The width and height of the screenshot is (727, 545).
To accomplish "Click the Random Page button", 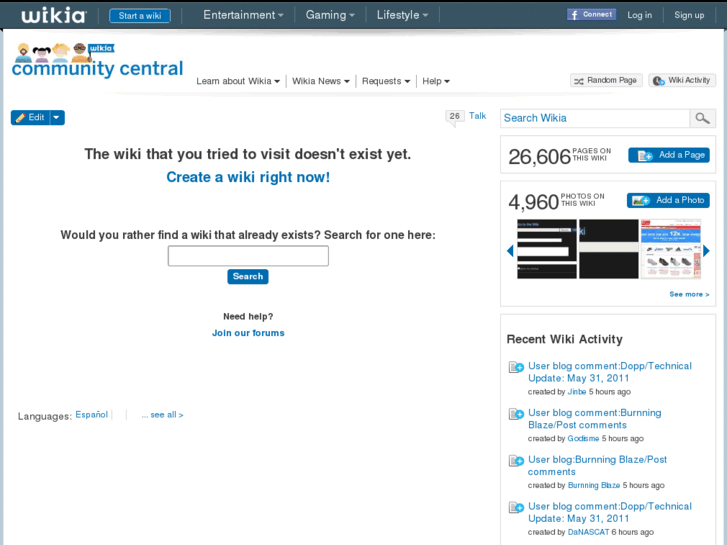I will pos(606,80).
